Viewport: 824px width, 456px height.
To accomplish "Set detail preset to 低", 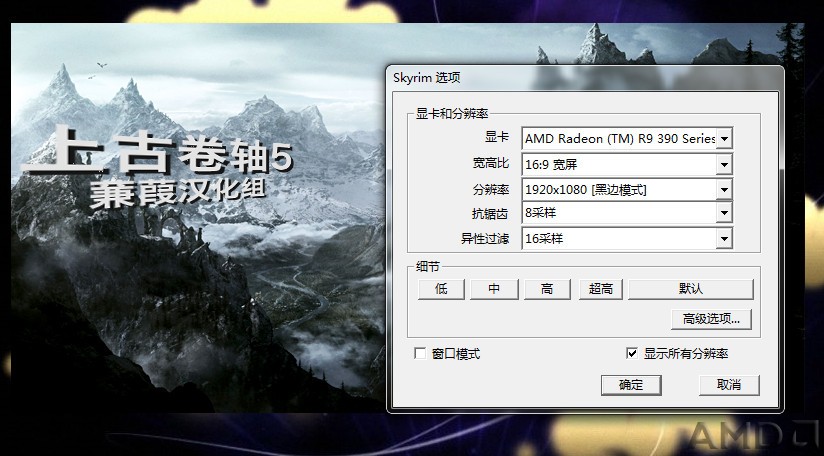I will click(x=441, y=289).
